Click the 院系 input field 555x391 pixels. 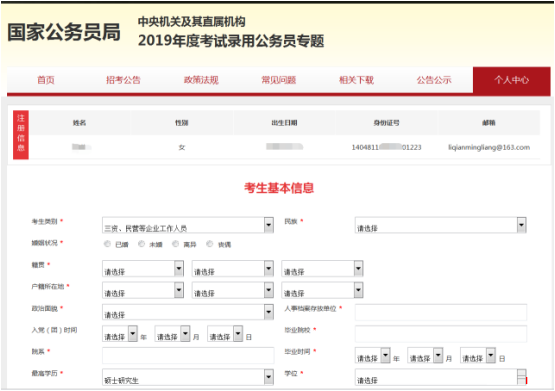(188, 356)
